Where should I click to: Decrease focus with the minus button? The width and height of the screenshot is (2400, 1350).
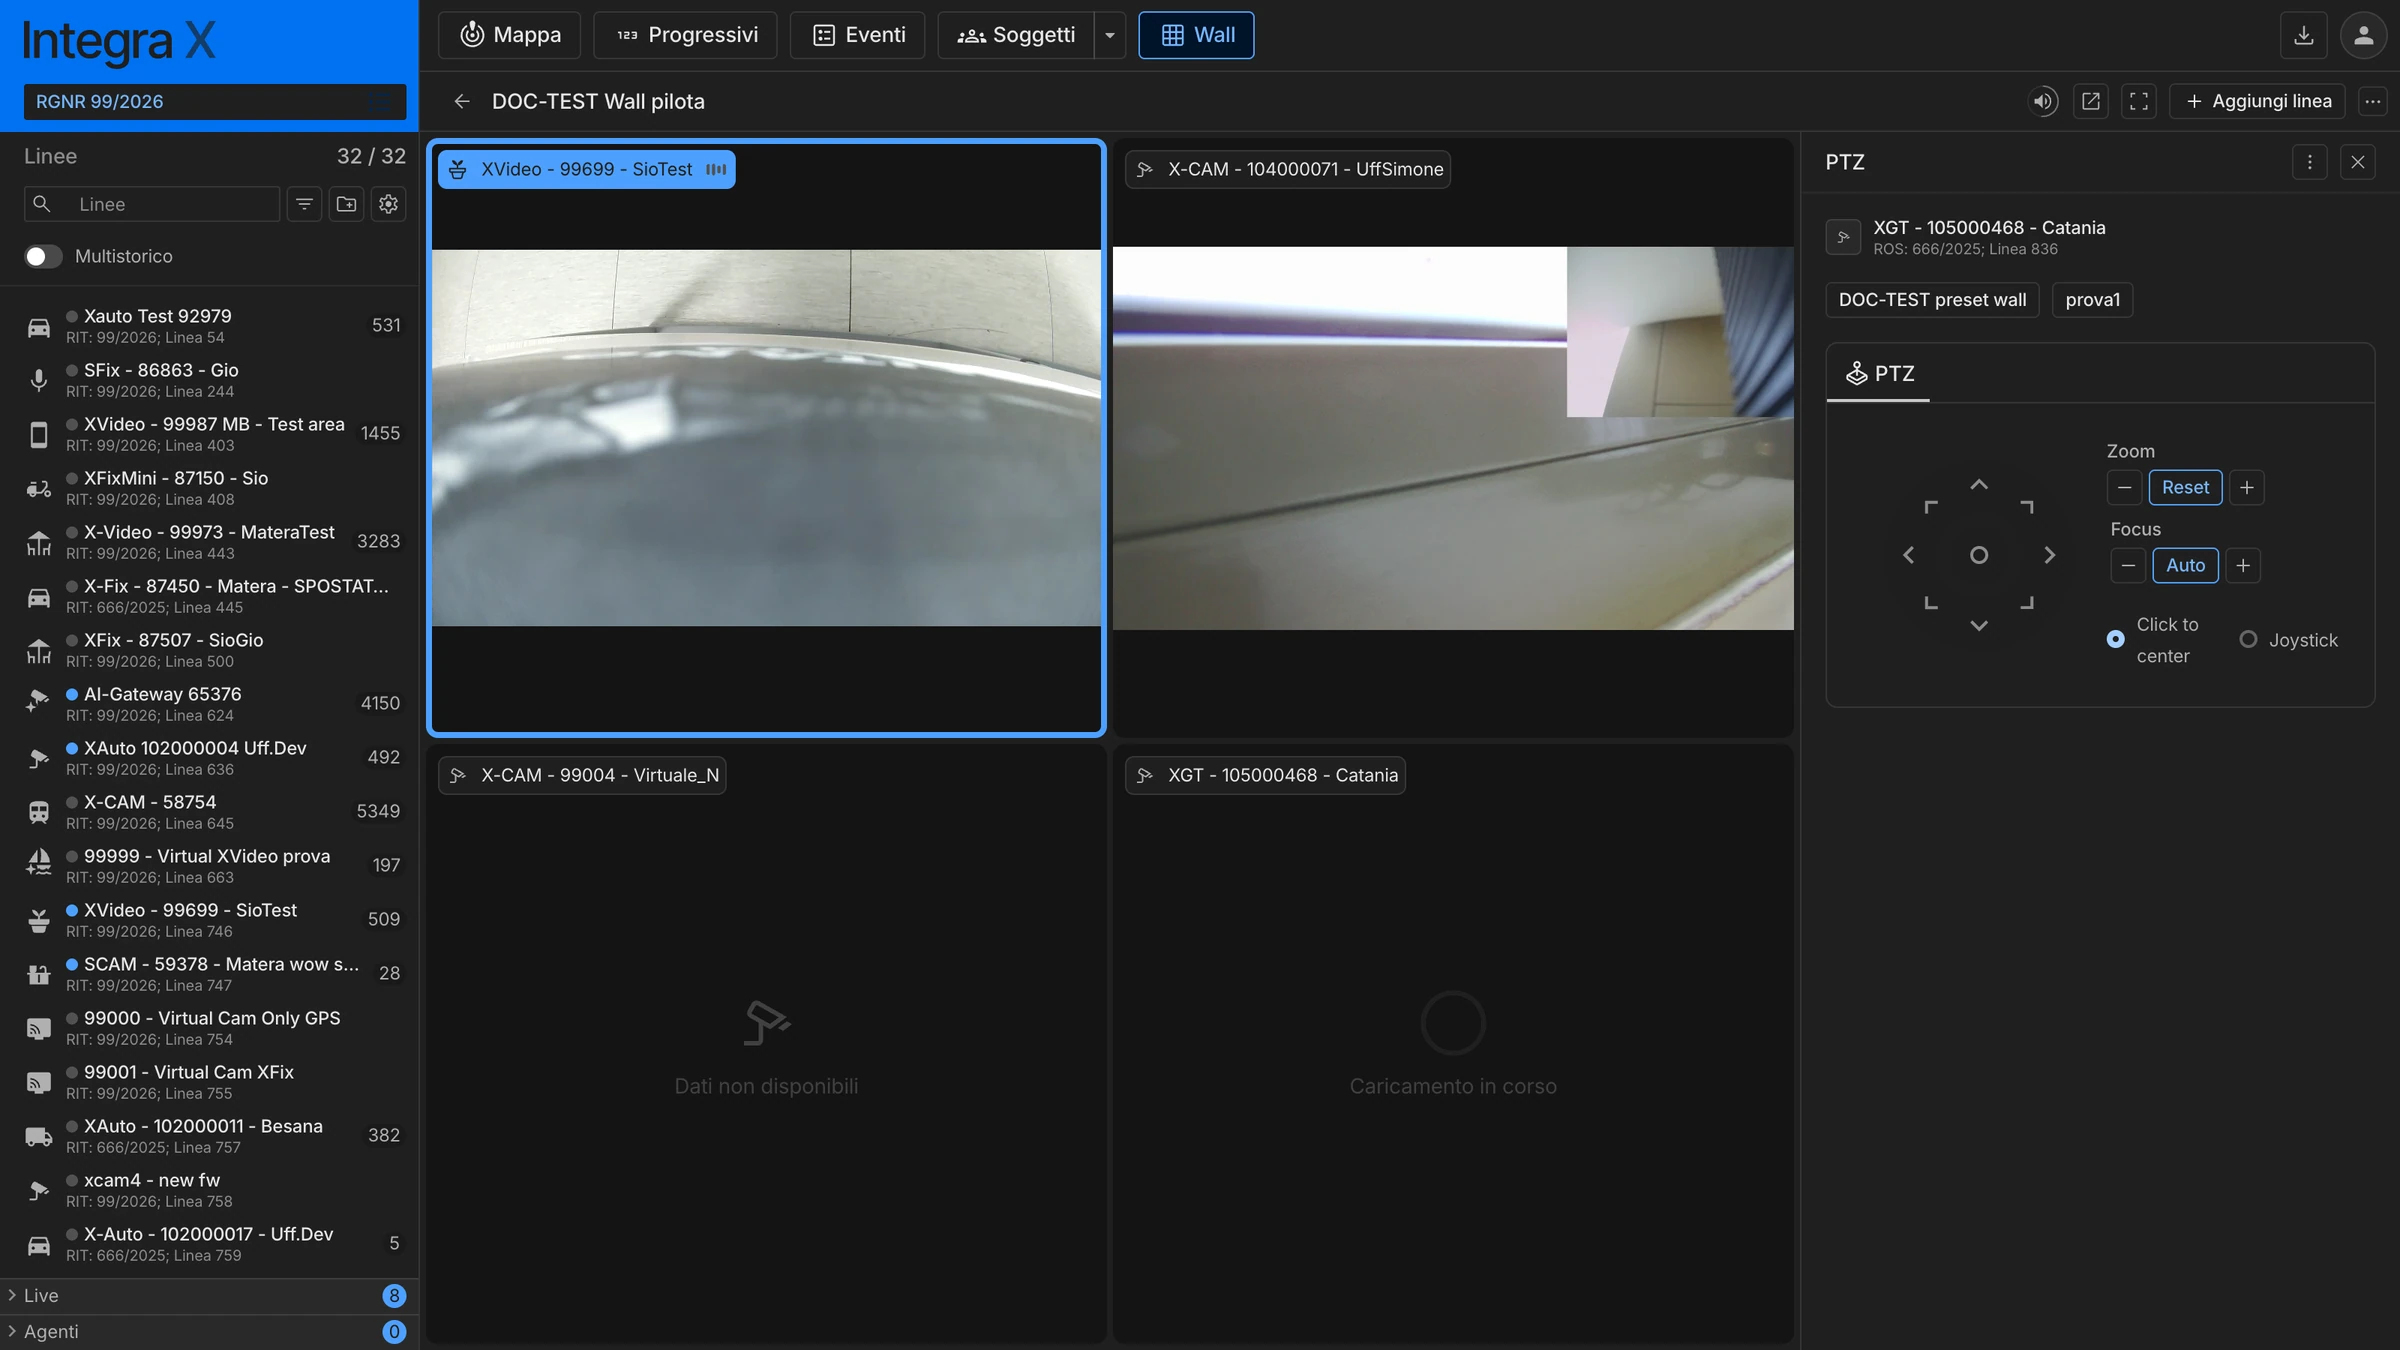point(2128,565)
